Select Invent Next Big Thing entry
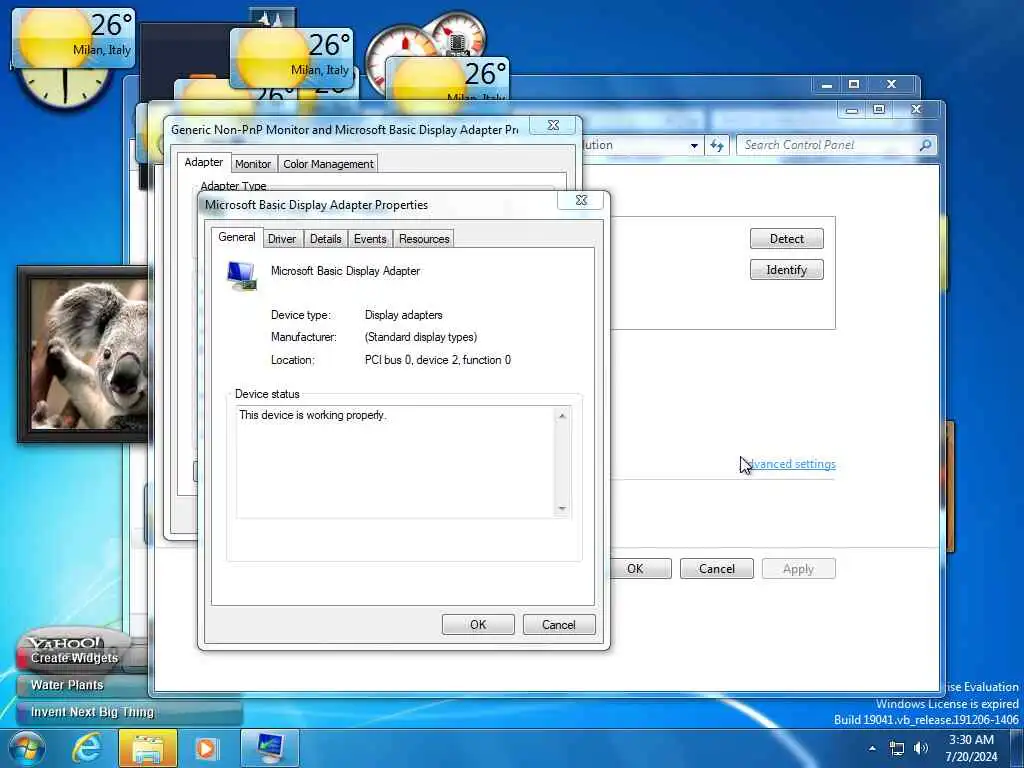Viewport: 1024px width, 768px height. click(92, 712)
